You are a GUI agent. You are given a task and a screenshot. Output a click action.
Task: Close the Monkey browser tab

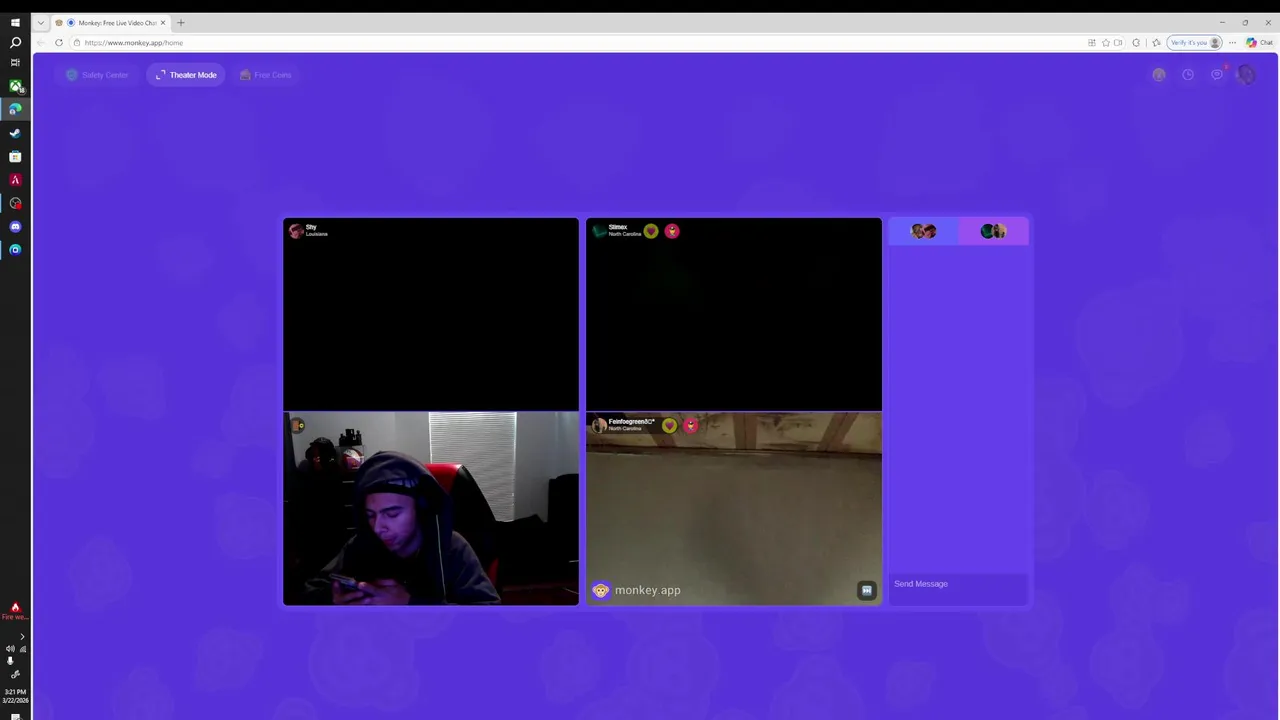click(x=163, y=22)
